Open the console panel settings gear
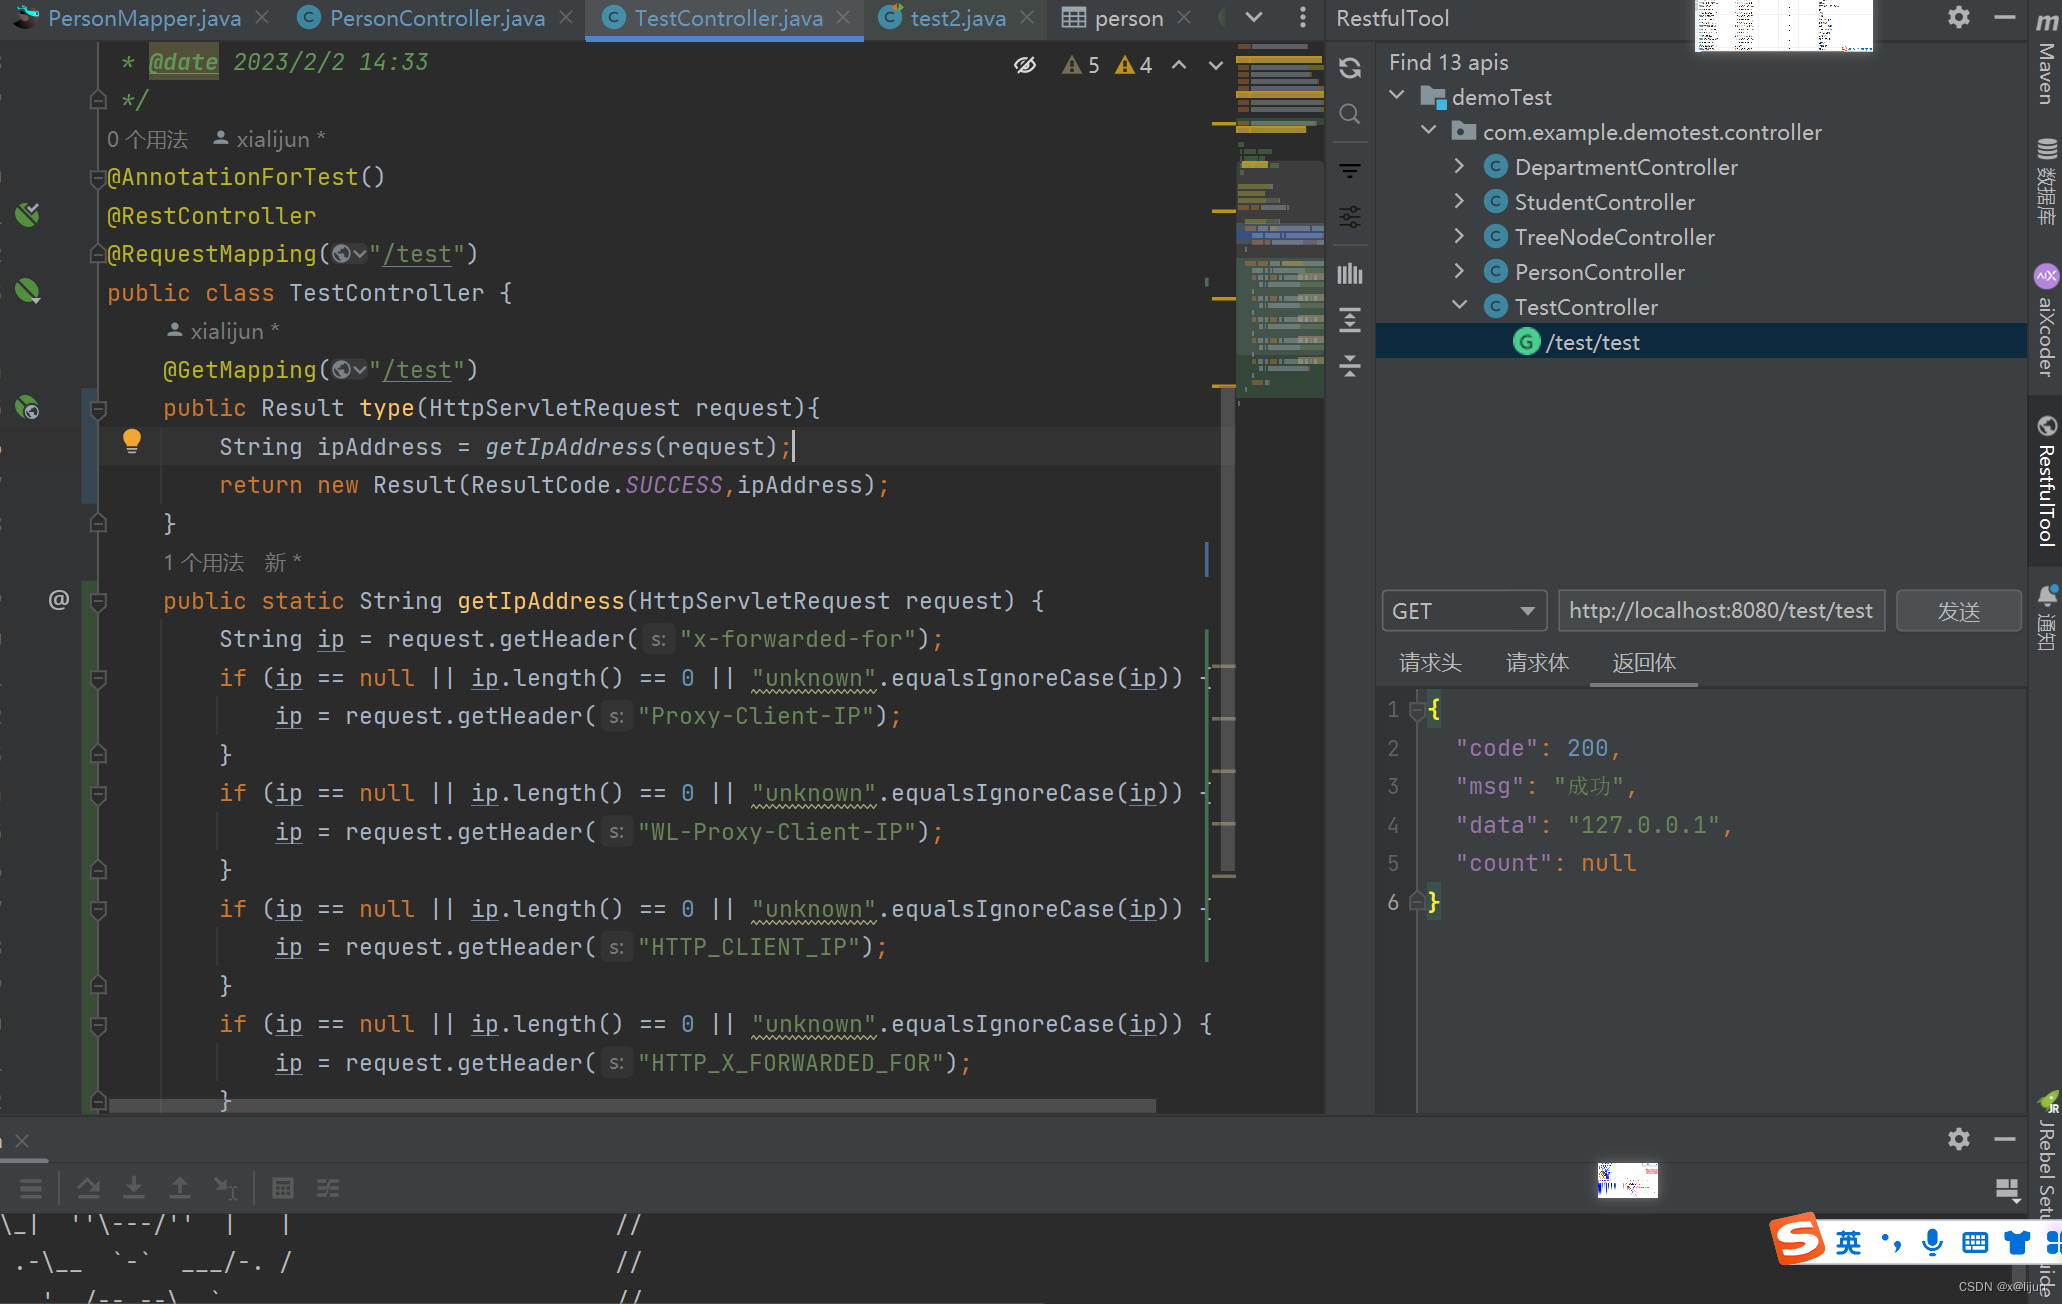The image size is (2062, 1304). tap(1958, 1139)
